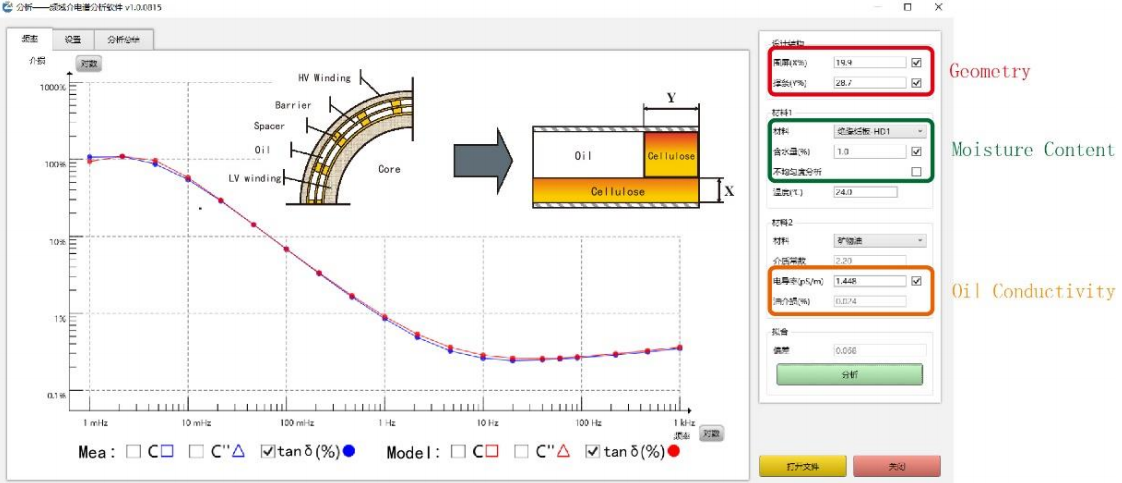Open the material 2 dropdown in section 材料2
This screenshot has height=483, width=1122.
tap(880, 241)
